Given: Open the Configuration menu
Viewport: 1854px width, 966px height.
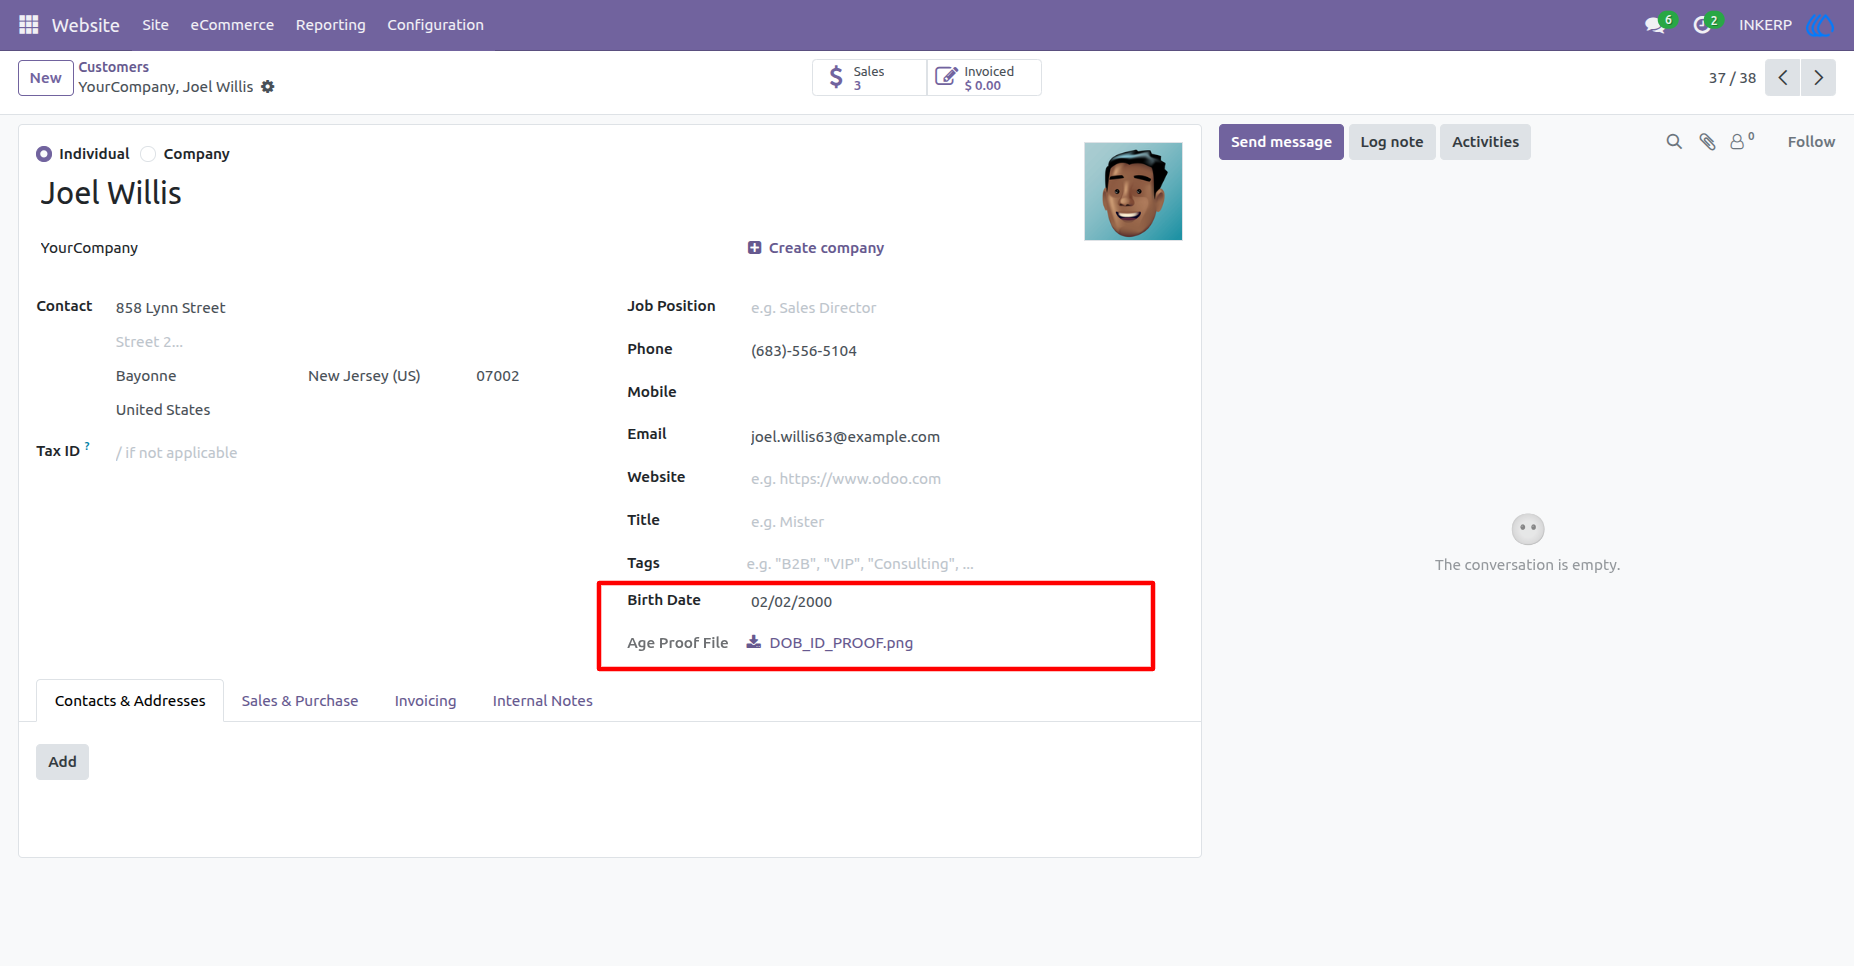Looking at the screenshot, I should 436,25.
